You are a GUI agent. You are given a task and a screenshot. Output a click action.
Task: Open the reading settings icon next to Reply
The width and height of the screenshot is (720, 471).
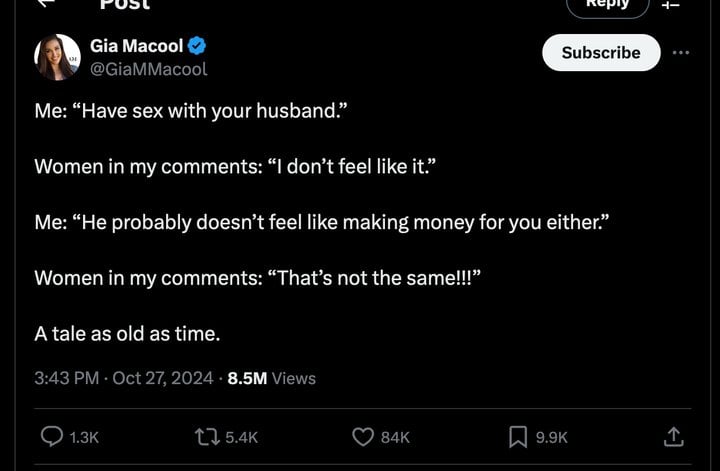coord(671,5)
